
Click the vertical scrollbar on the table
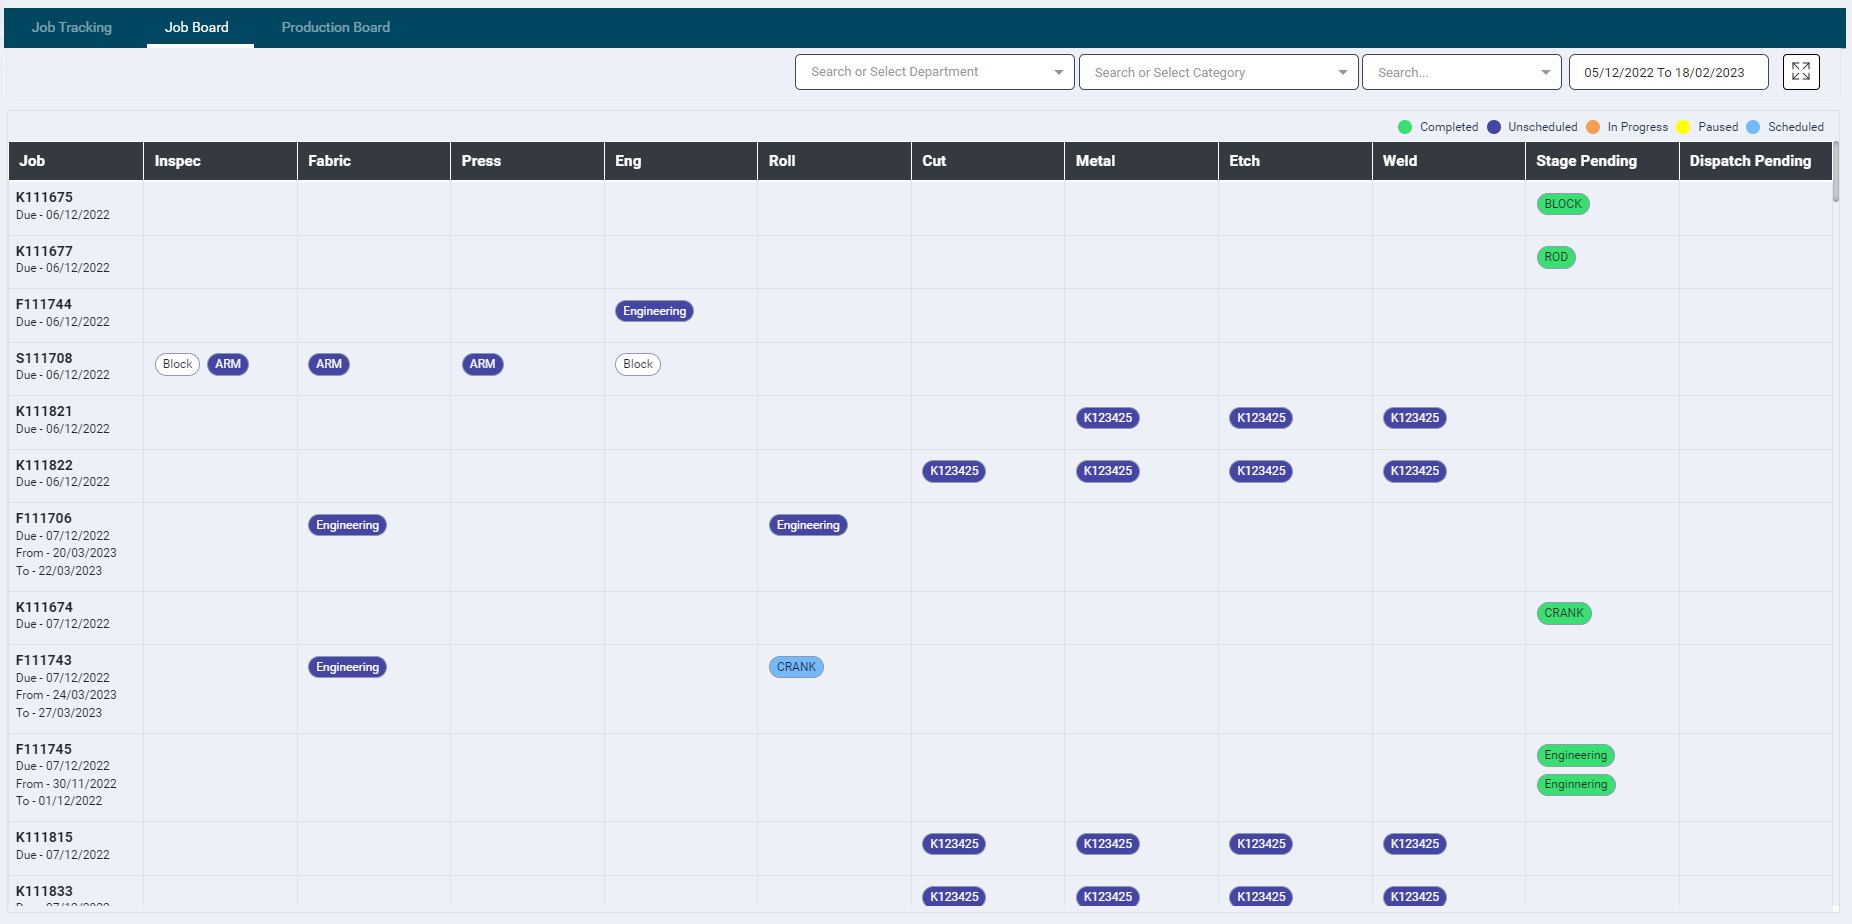(x=1835, y=173)
